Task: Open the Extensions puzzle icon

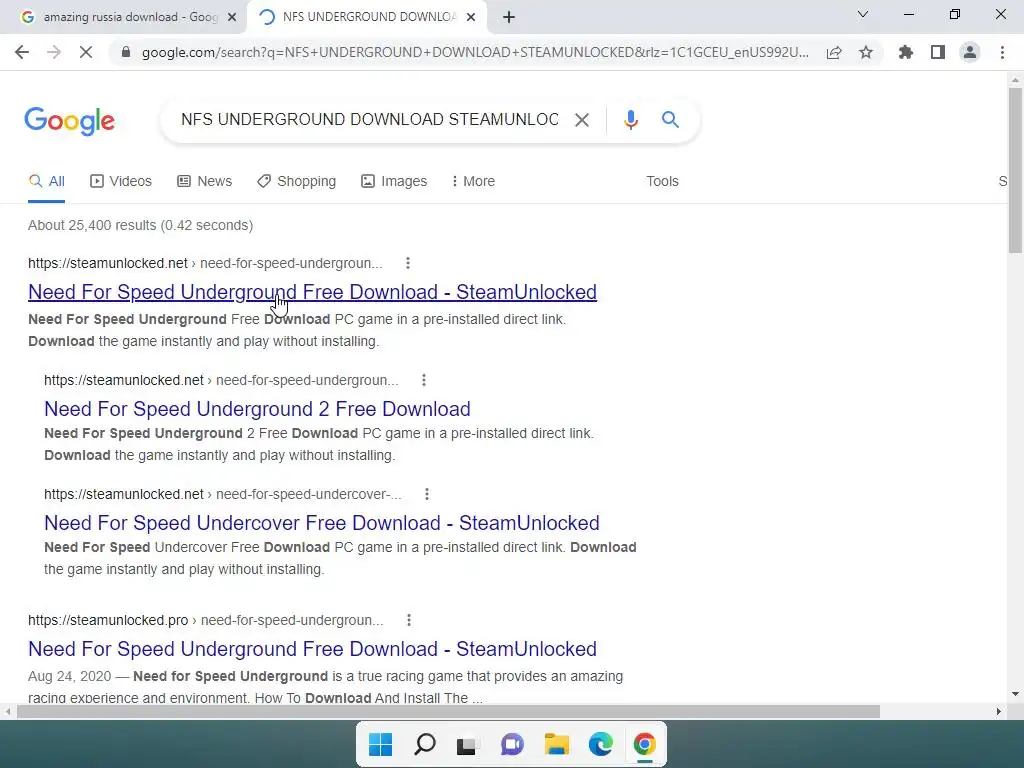Action: (906, 52)
